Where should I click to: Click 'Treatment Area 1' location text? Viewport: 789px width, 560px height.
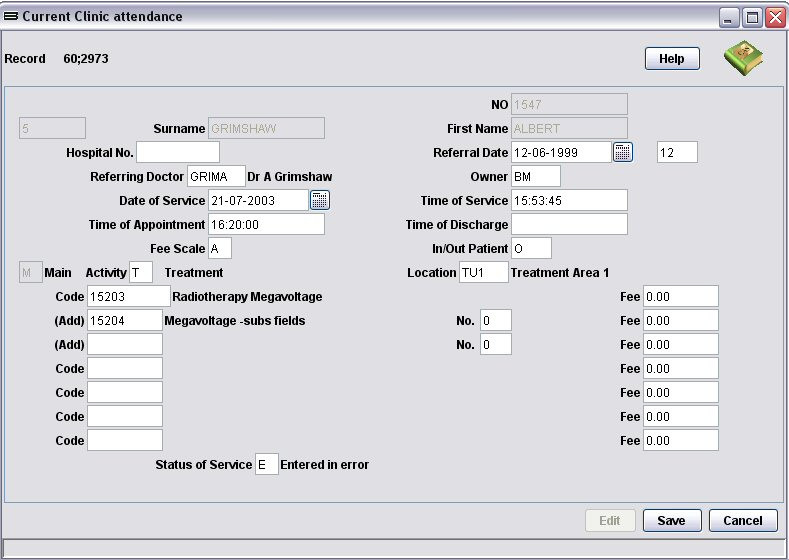pos(560,273)
